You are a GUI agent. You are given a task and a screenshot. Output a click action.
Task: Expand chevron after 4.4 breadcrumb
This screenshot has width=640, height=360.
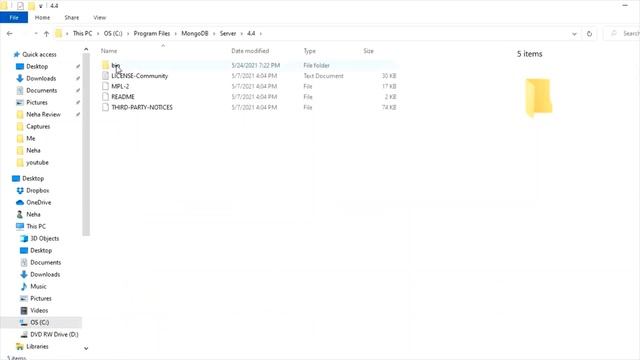(x=261, y=33)
